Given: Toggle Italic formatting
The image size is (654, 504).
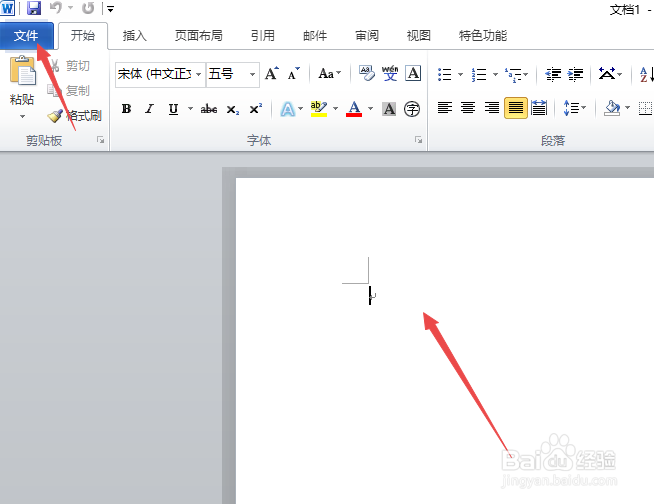Looking at the screenshot, I should point(149,109).
